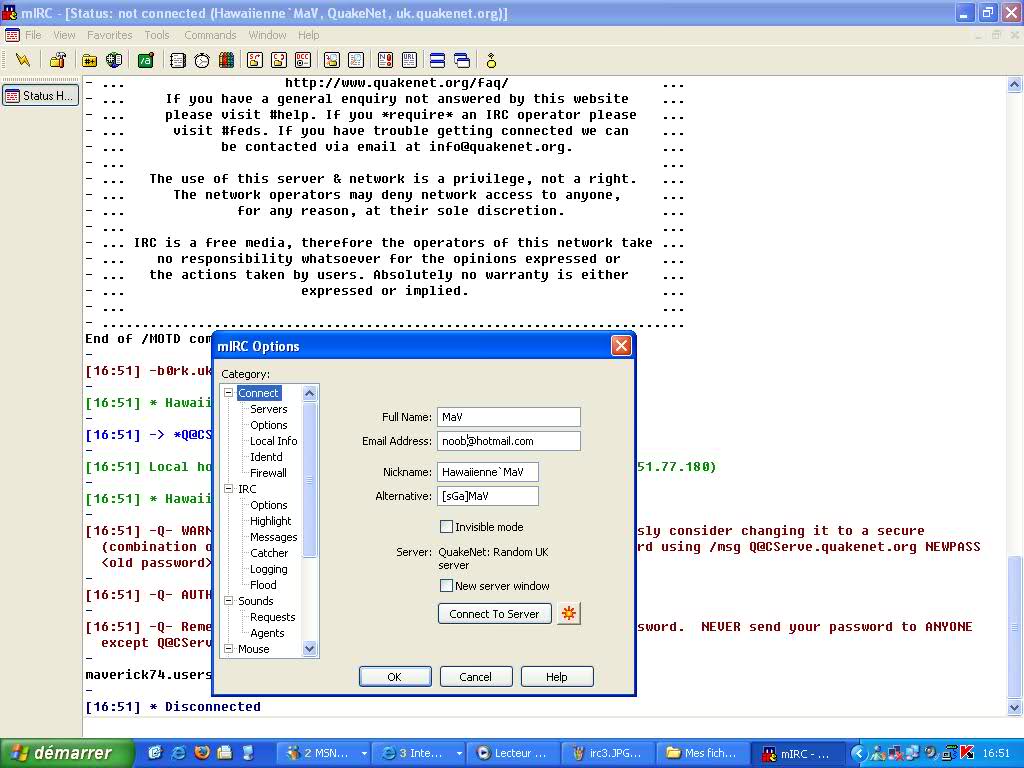Click the Full Name input field
The height and width of the screenshot is (768, 1024).
[x=509, y=417]
